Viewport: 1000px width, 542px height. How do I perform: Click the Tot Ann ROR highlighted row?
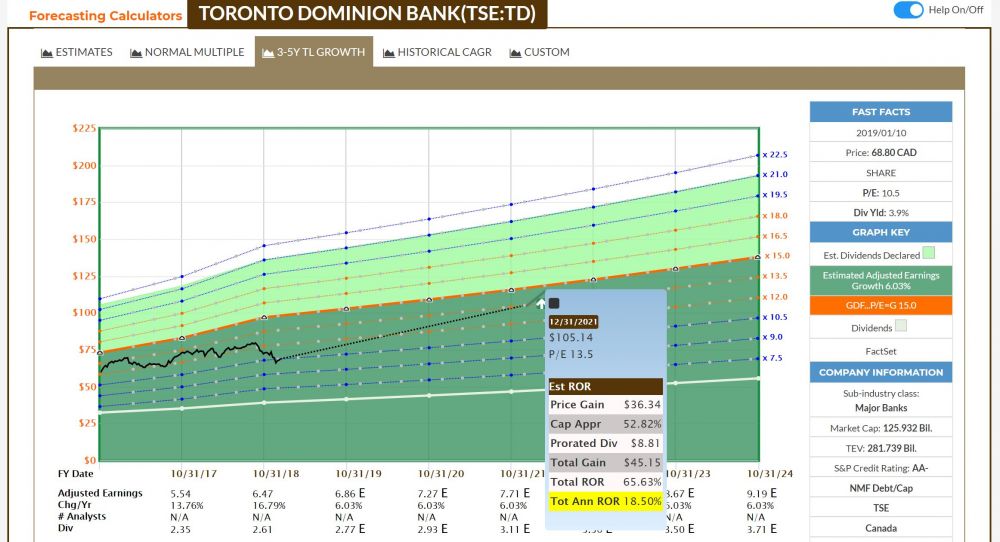pyautogui.click(x=605, y=499)
